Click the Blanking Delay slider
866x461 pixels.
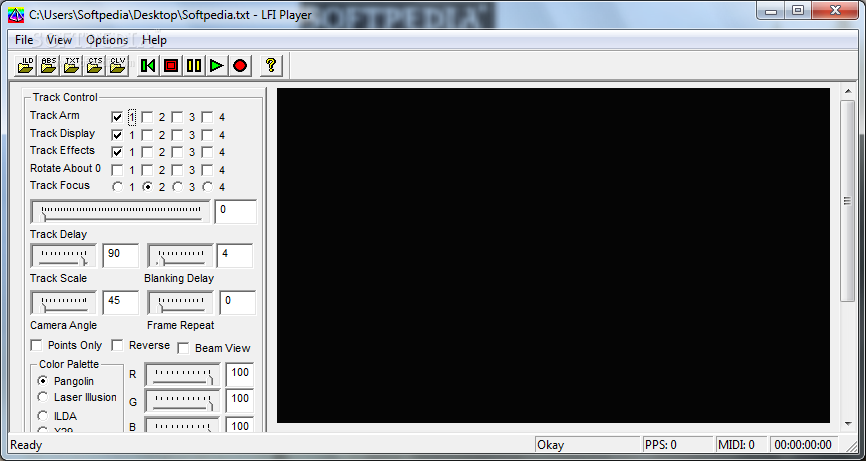[x=180, y=256]
